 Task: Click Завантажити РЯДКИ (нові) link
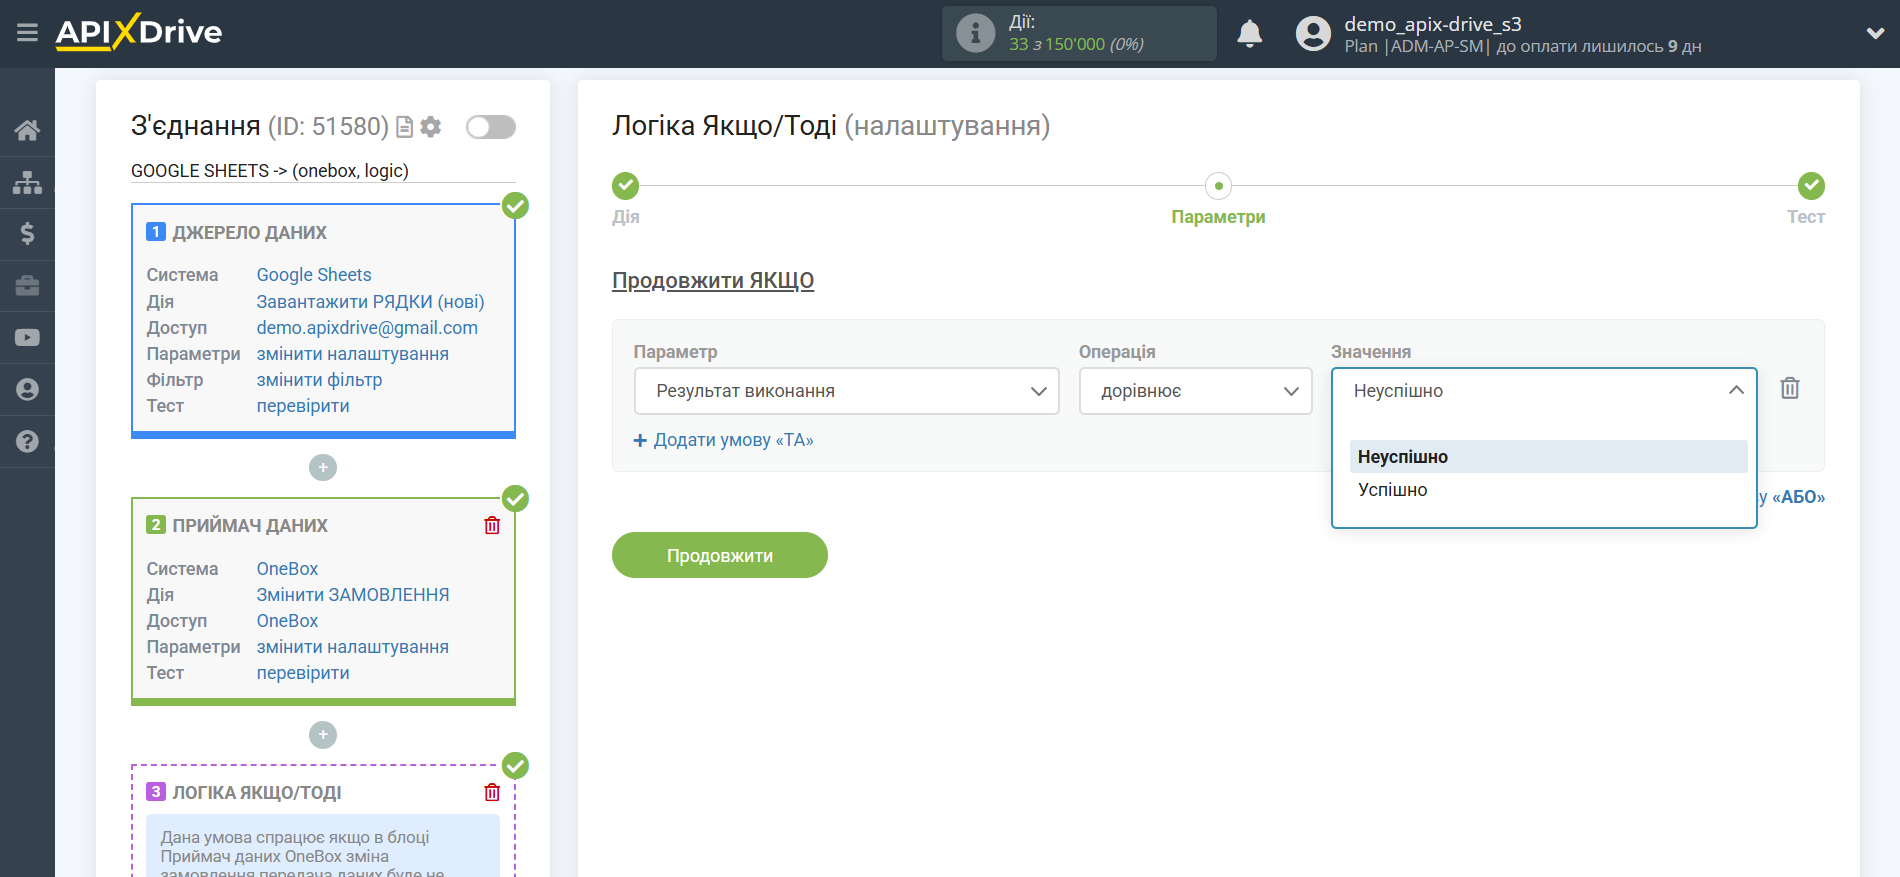pos(370,302)
